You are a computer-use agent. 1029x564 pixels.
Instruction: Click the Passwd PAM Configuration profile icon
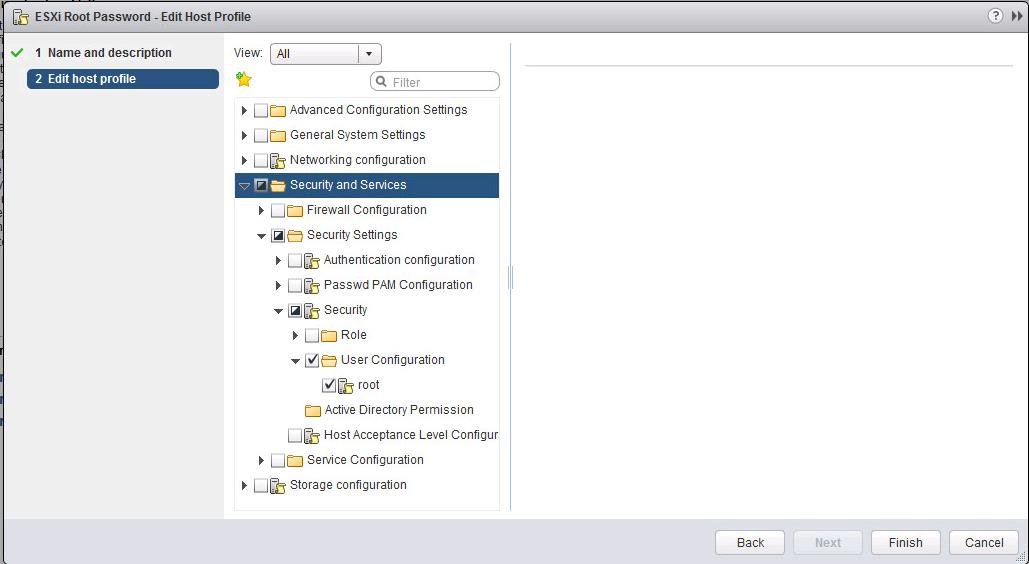coord(312,286)
